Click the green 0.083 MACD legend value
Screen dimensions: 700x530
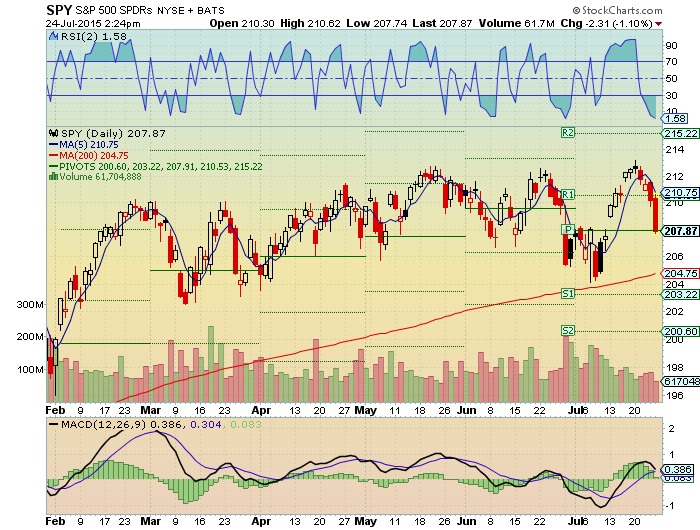[x=246, y=424]
